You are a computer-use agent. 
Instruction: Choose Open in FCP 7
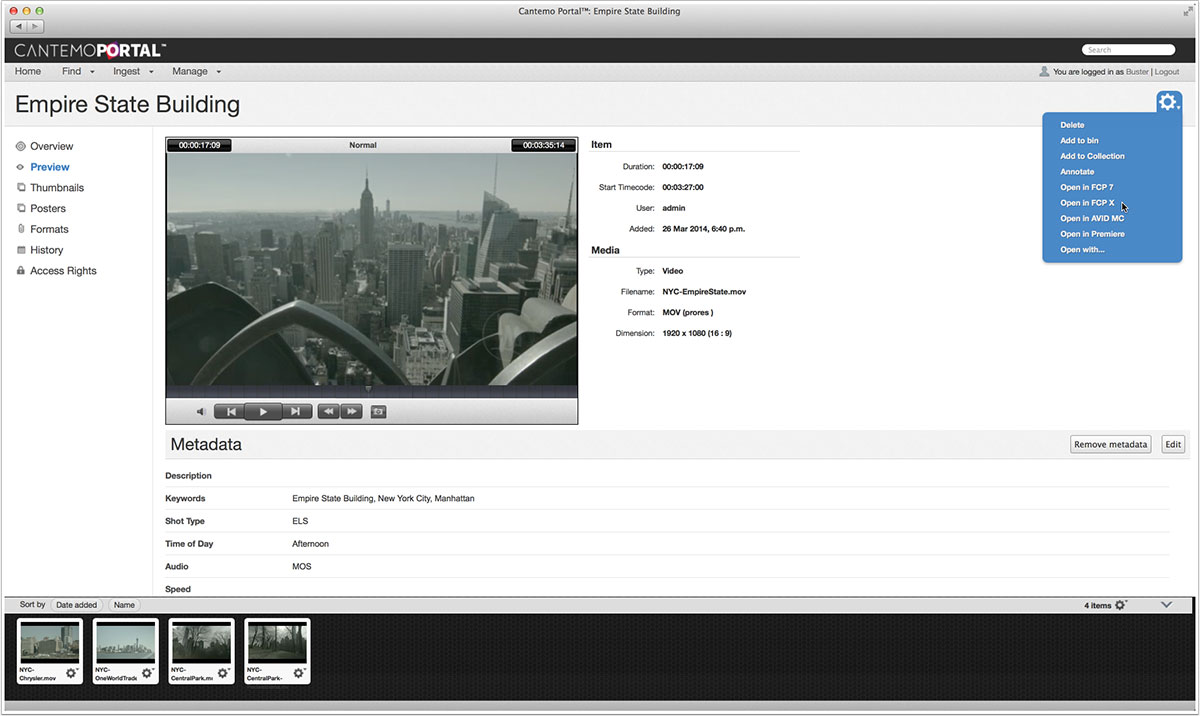(1086, 187)
